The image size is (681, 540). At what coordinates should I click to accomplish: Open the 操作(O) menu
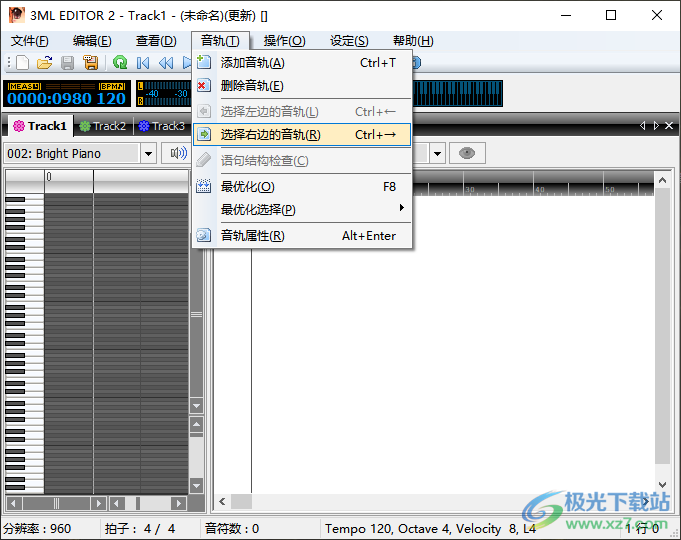[x=284, y=41]
